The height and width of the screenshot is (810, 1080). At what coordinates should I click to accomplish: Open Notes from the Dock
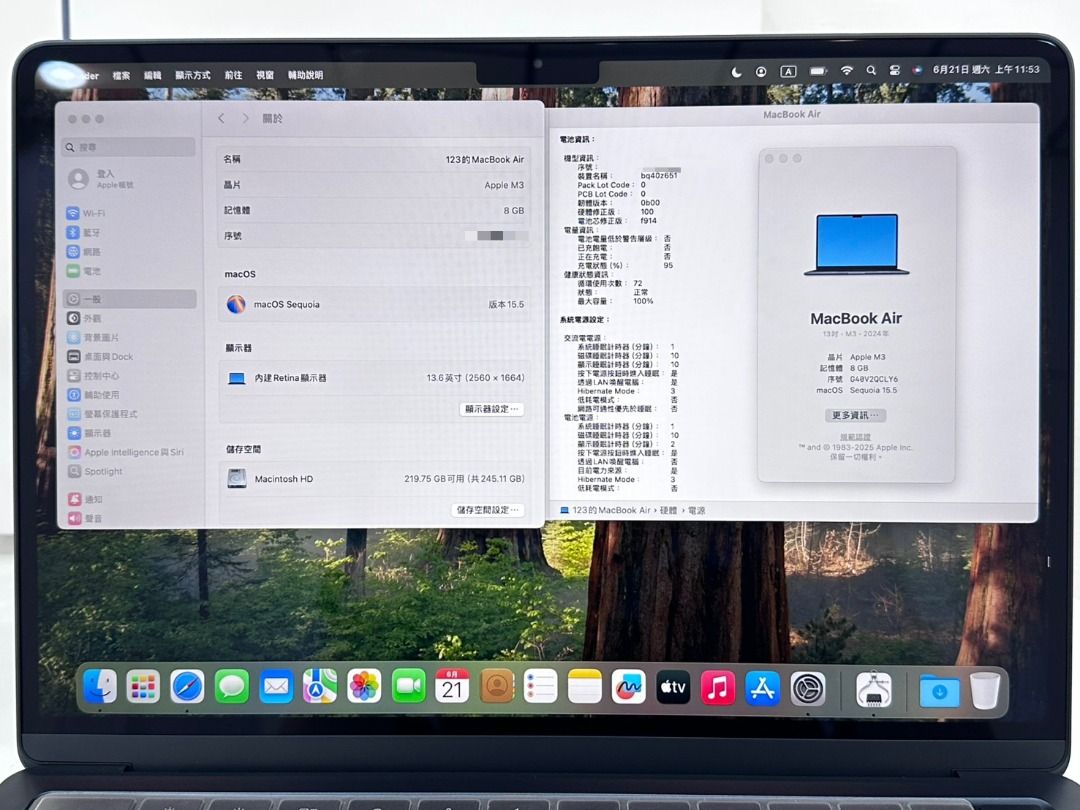tap(585, 687)
